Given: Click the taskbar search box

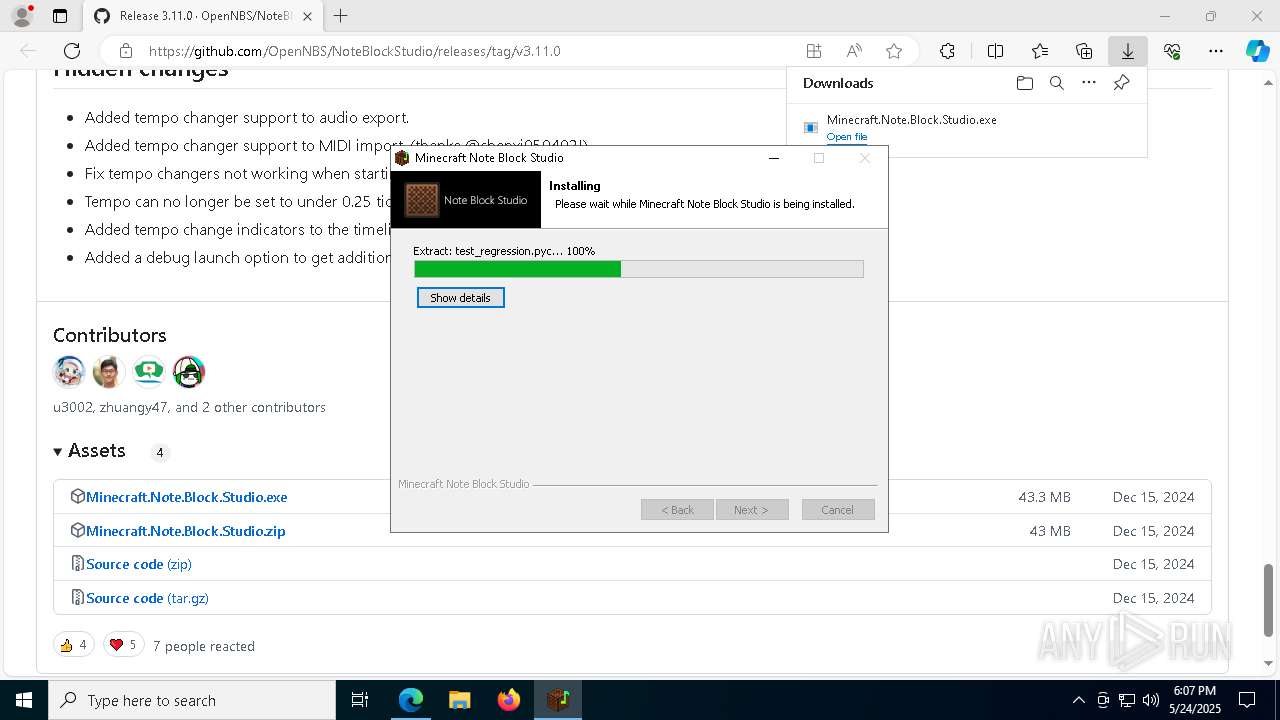Looking at the screenshot, I should 192,700.
